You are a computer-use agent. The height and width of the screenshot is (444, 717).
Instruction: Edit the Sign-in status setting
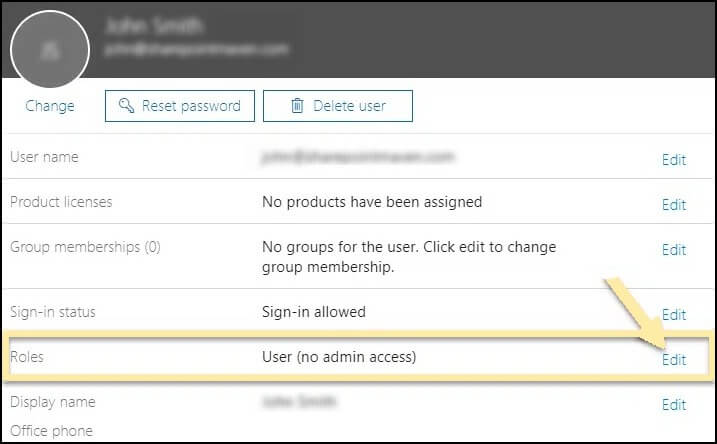click(x=674, y=315)
